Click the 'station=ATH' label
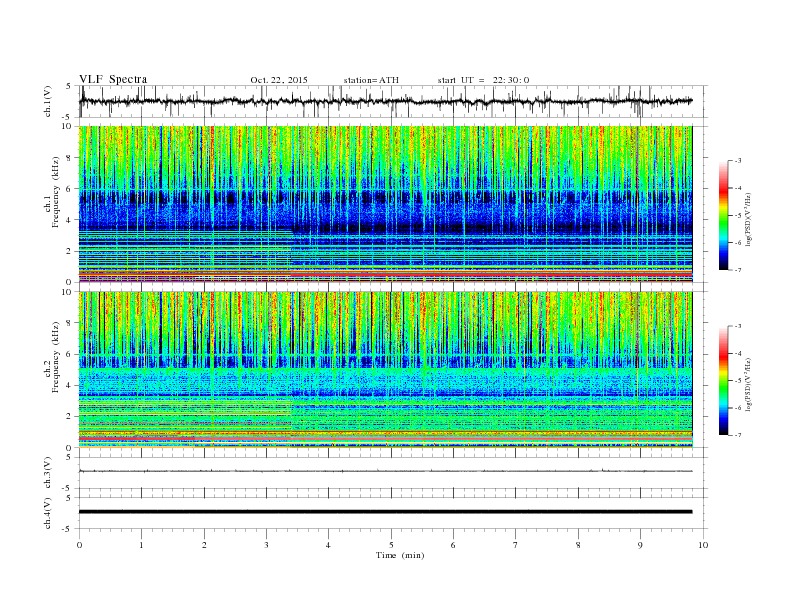This screenshot has width=792, height=612. pyautogui.click(x=371, y=80)
